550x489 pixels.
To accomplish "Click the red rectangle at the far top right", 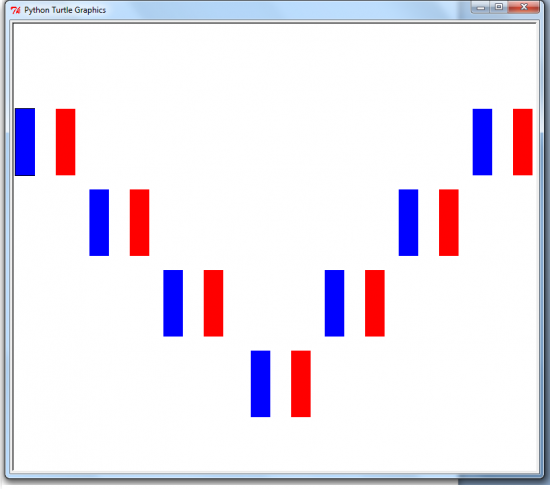I will coord(523,142).
